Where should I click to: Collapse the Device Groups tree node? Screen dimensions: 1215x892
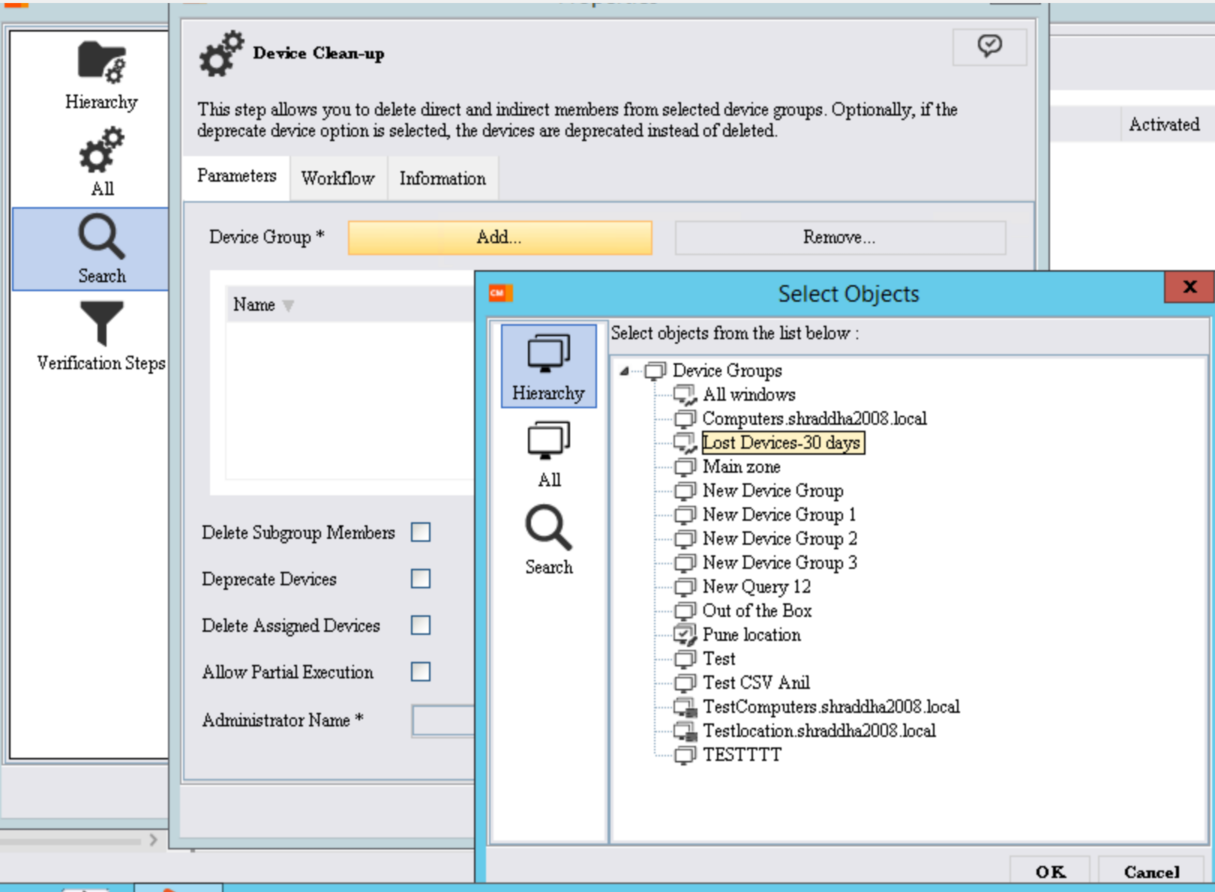click(x=625, y=371)
